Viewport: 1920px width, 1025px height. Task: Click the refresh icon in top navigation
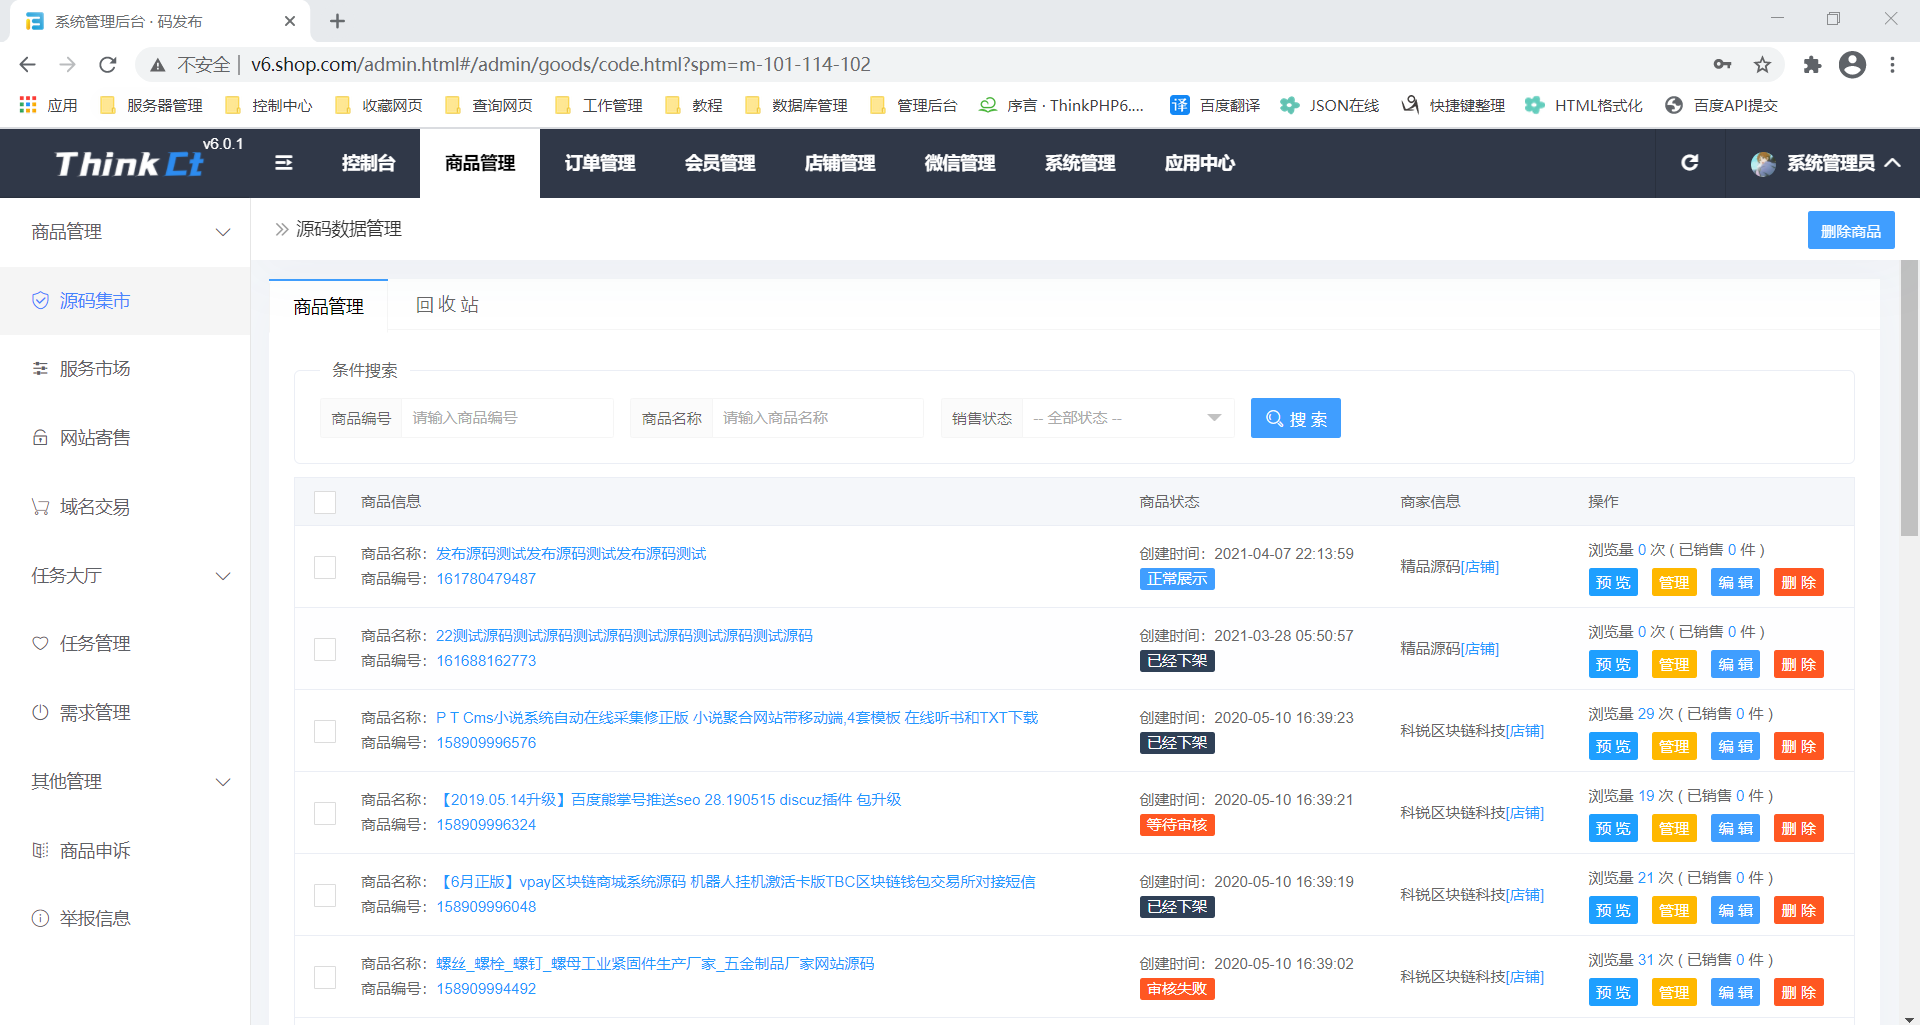click(1689, 163)
